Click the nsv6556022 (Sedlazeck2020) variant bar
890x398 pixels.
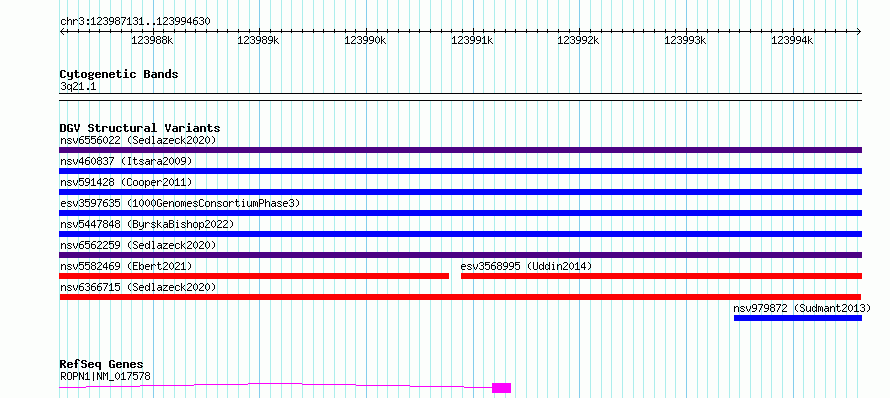[x=460, y=150]
